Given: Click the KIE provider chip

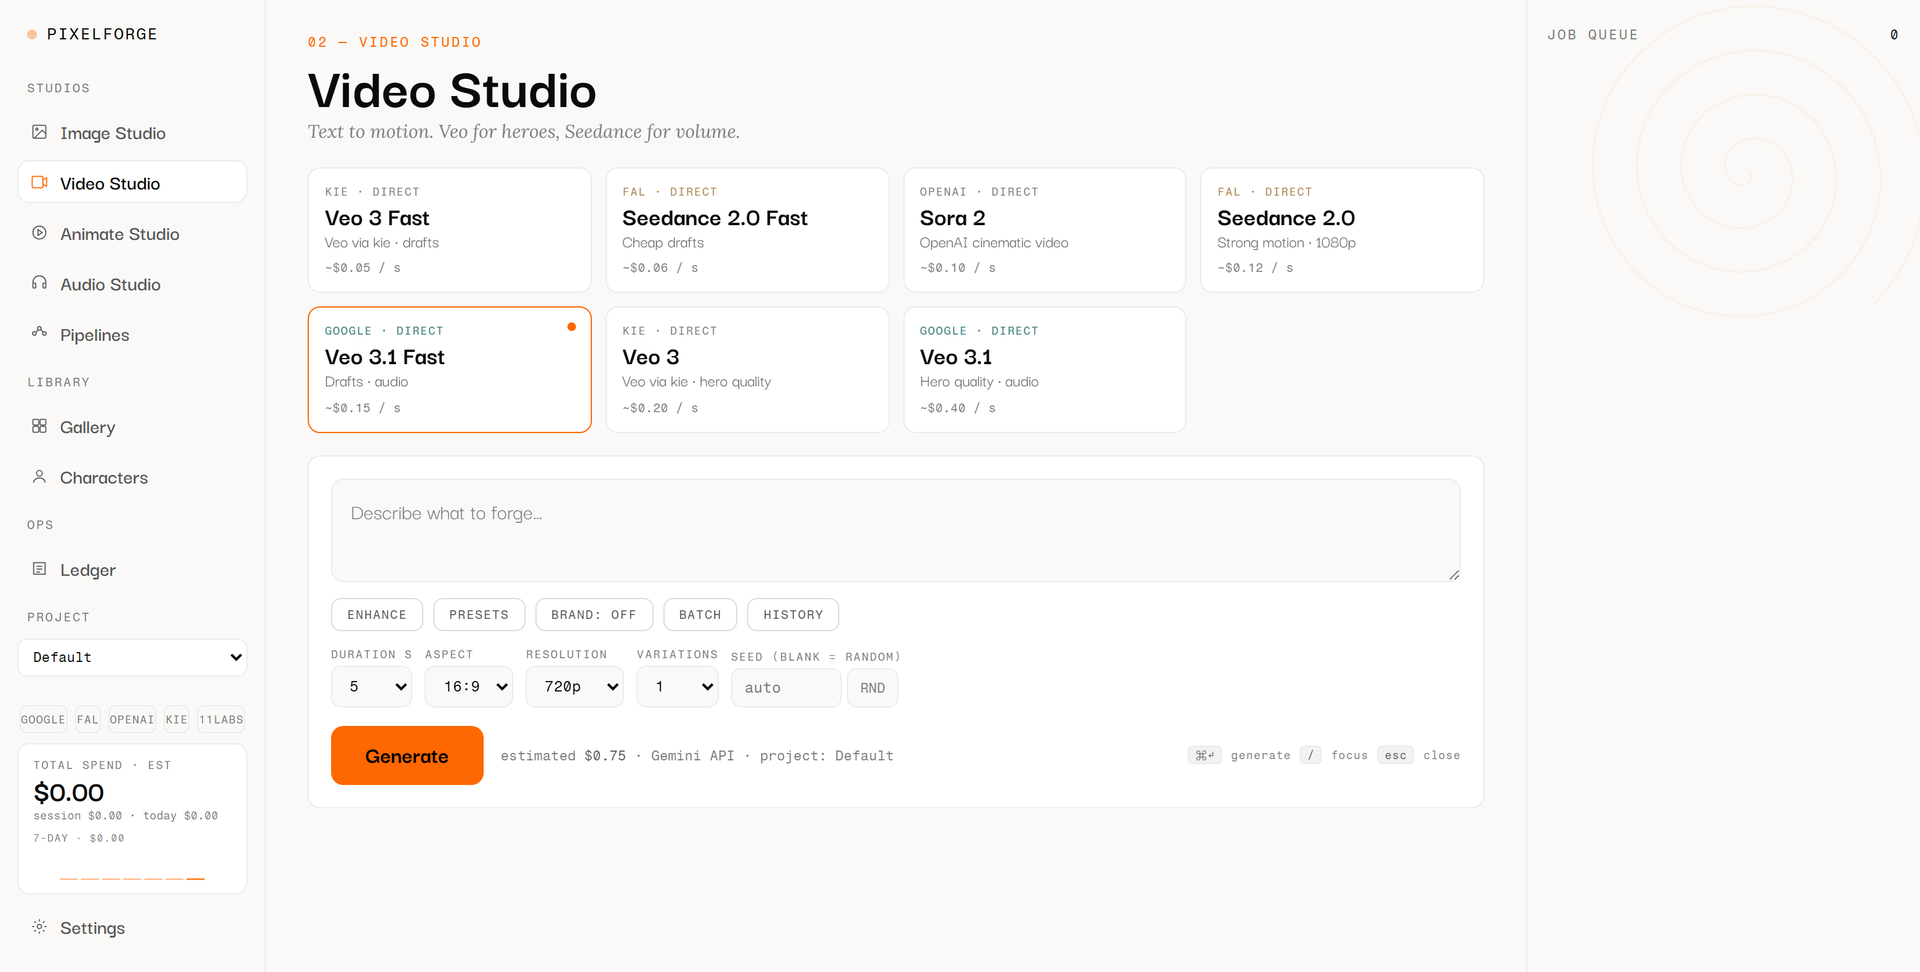Looking at the screenshot, I should (x=177, y=720).
